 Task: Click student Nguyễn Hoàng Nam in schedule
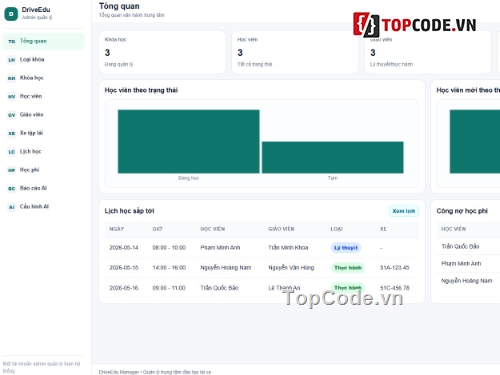(x=226, y=268)
